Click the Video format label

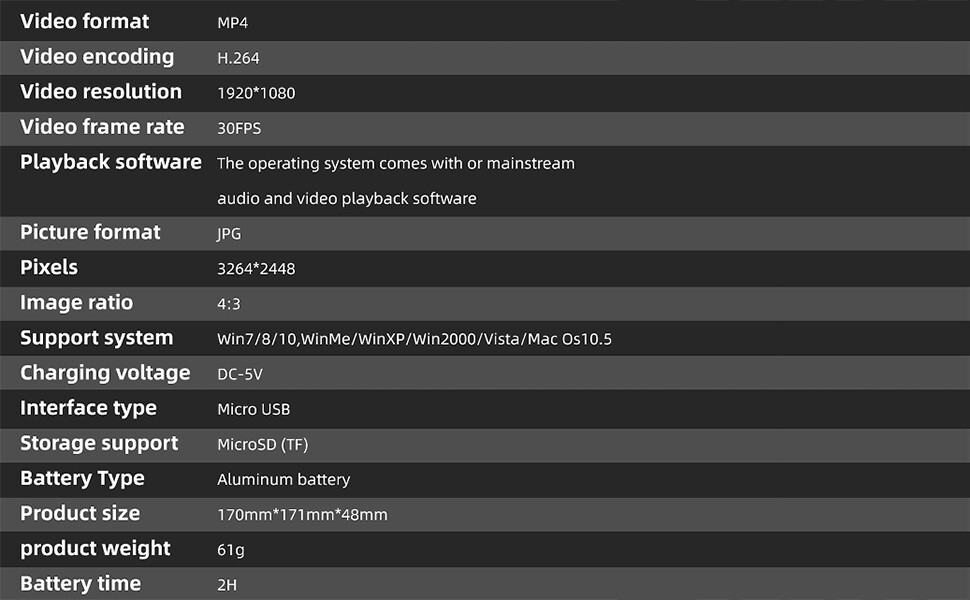[x=84, y=22]
